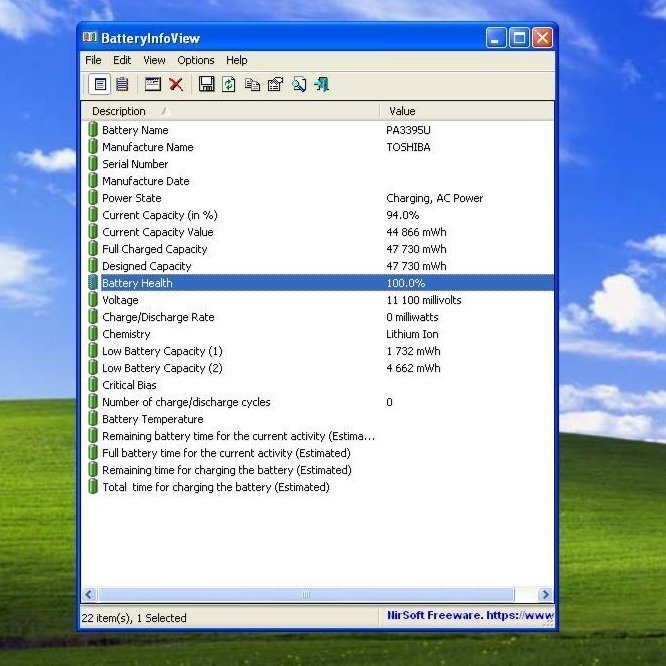666x666 pixels.
Task: Sort by the Value column header
Action: tap(466, 111)
